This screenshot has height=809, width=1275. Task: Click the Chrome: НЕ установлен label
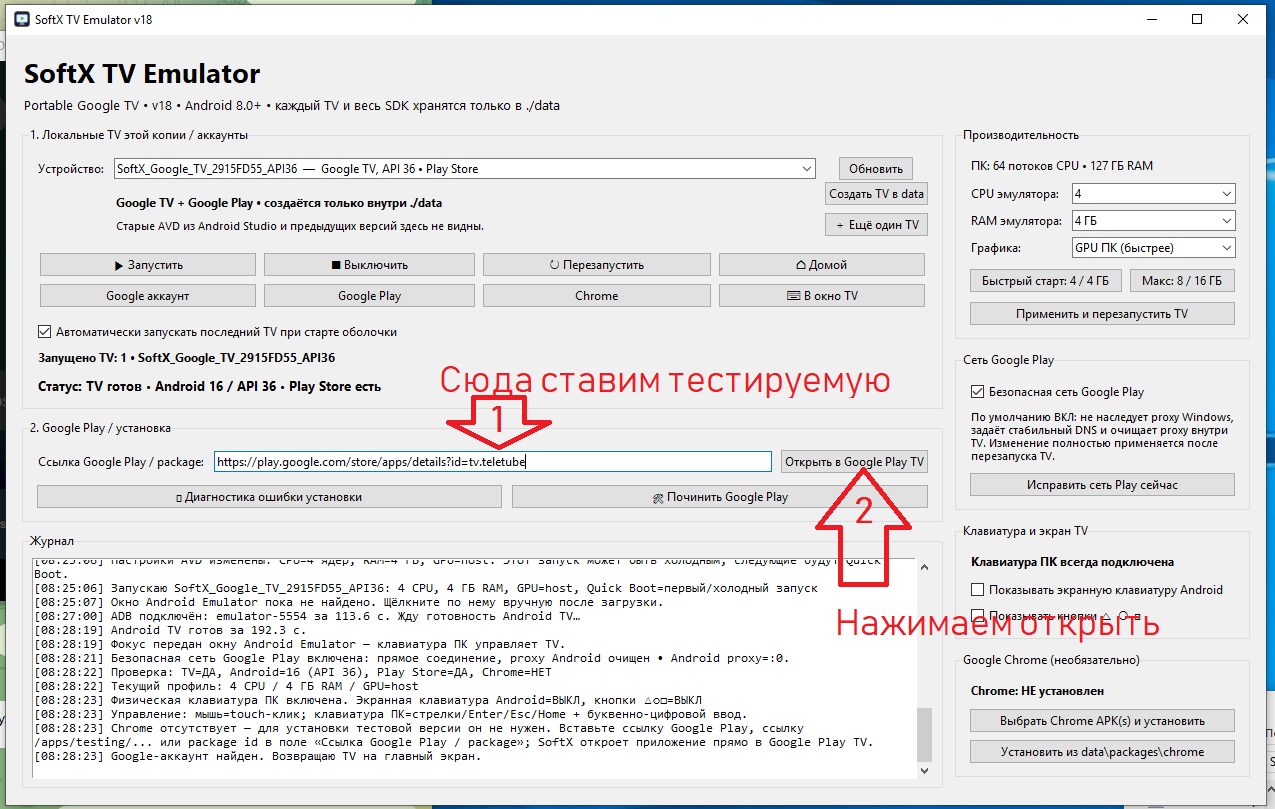(x=1040, y=691)
